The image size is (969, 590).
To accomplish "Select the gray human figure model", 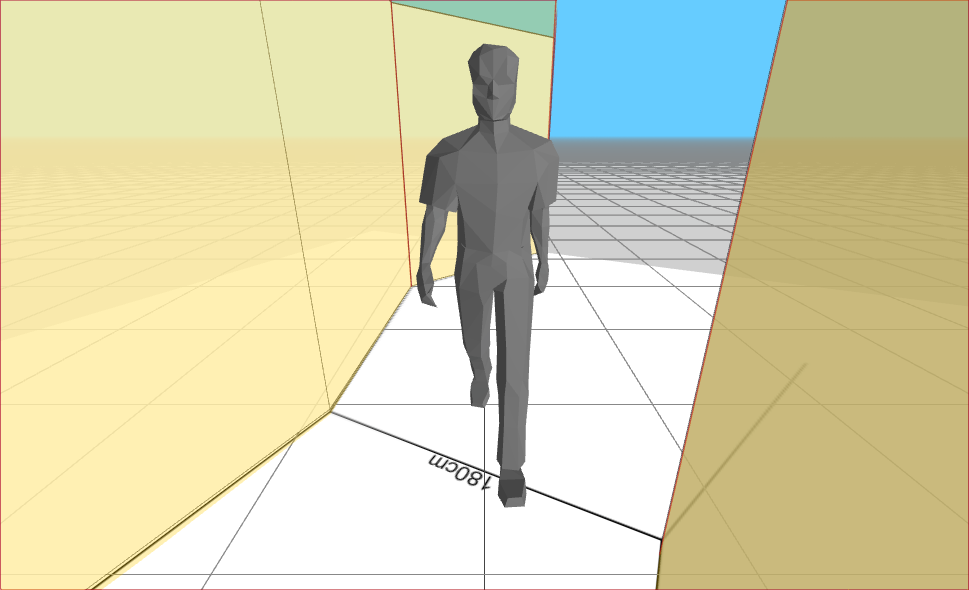I will pos(488,275).
